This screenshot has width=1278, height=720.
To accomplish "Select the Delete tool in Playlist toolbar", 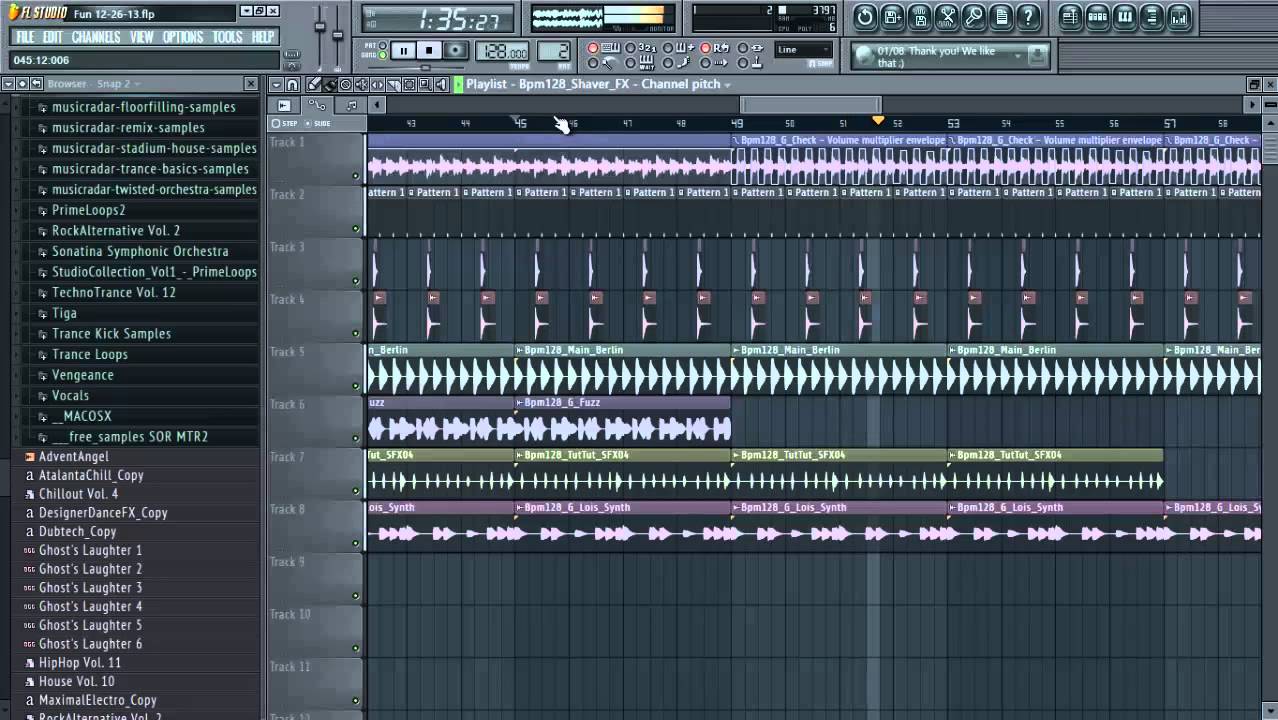I will pyautogui.click(x=345, y=84).
